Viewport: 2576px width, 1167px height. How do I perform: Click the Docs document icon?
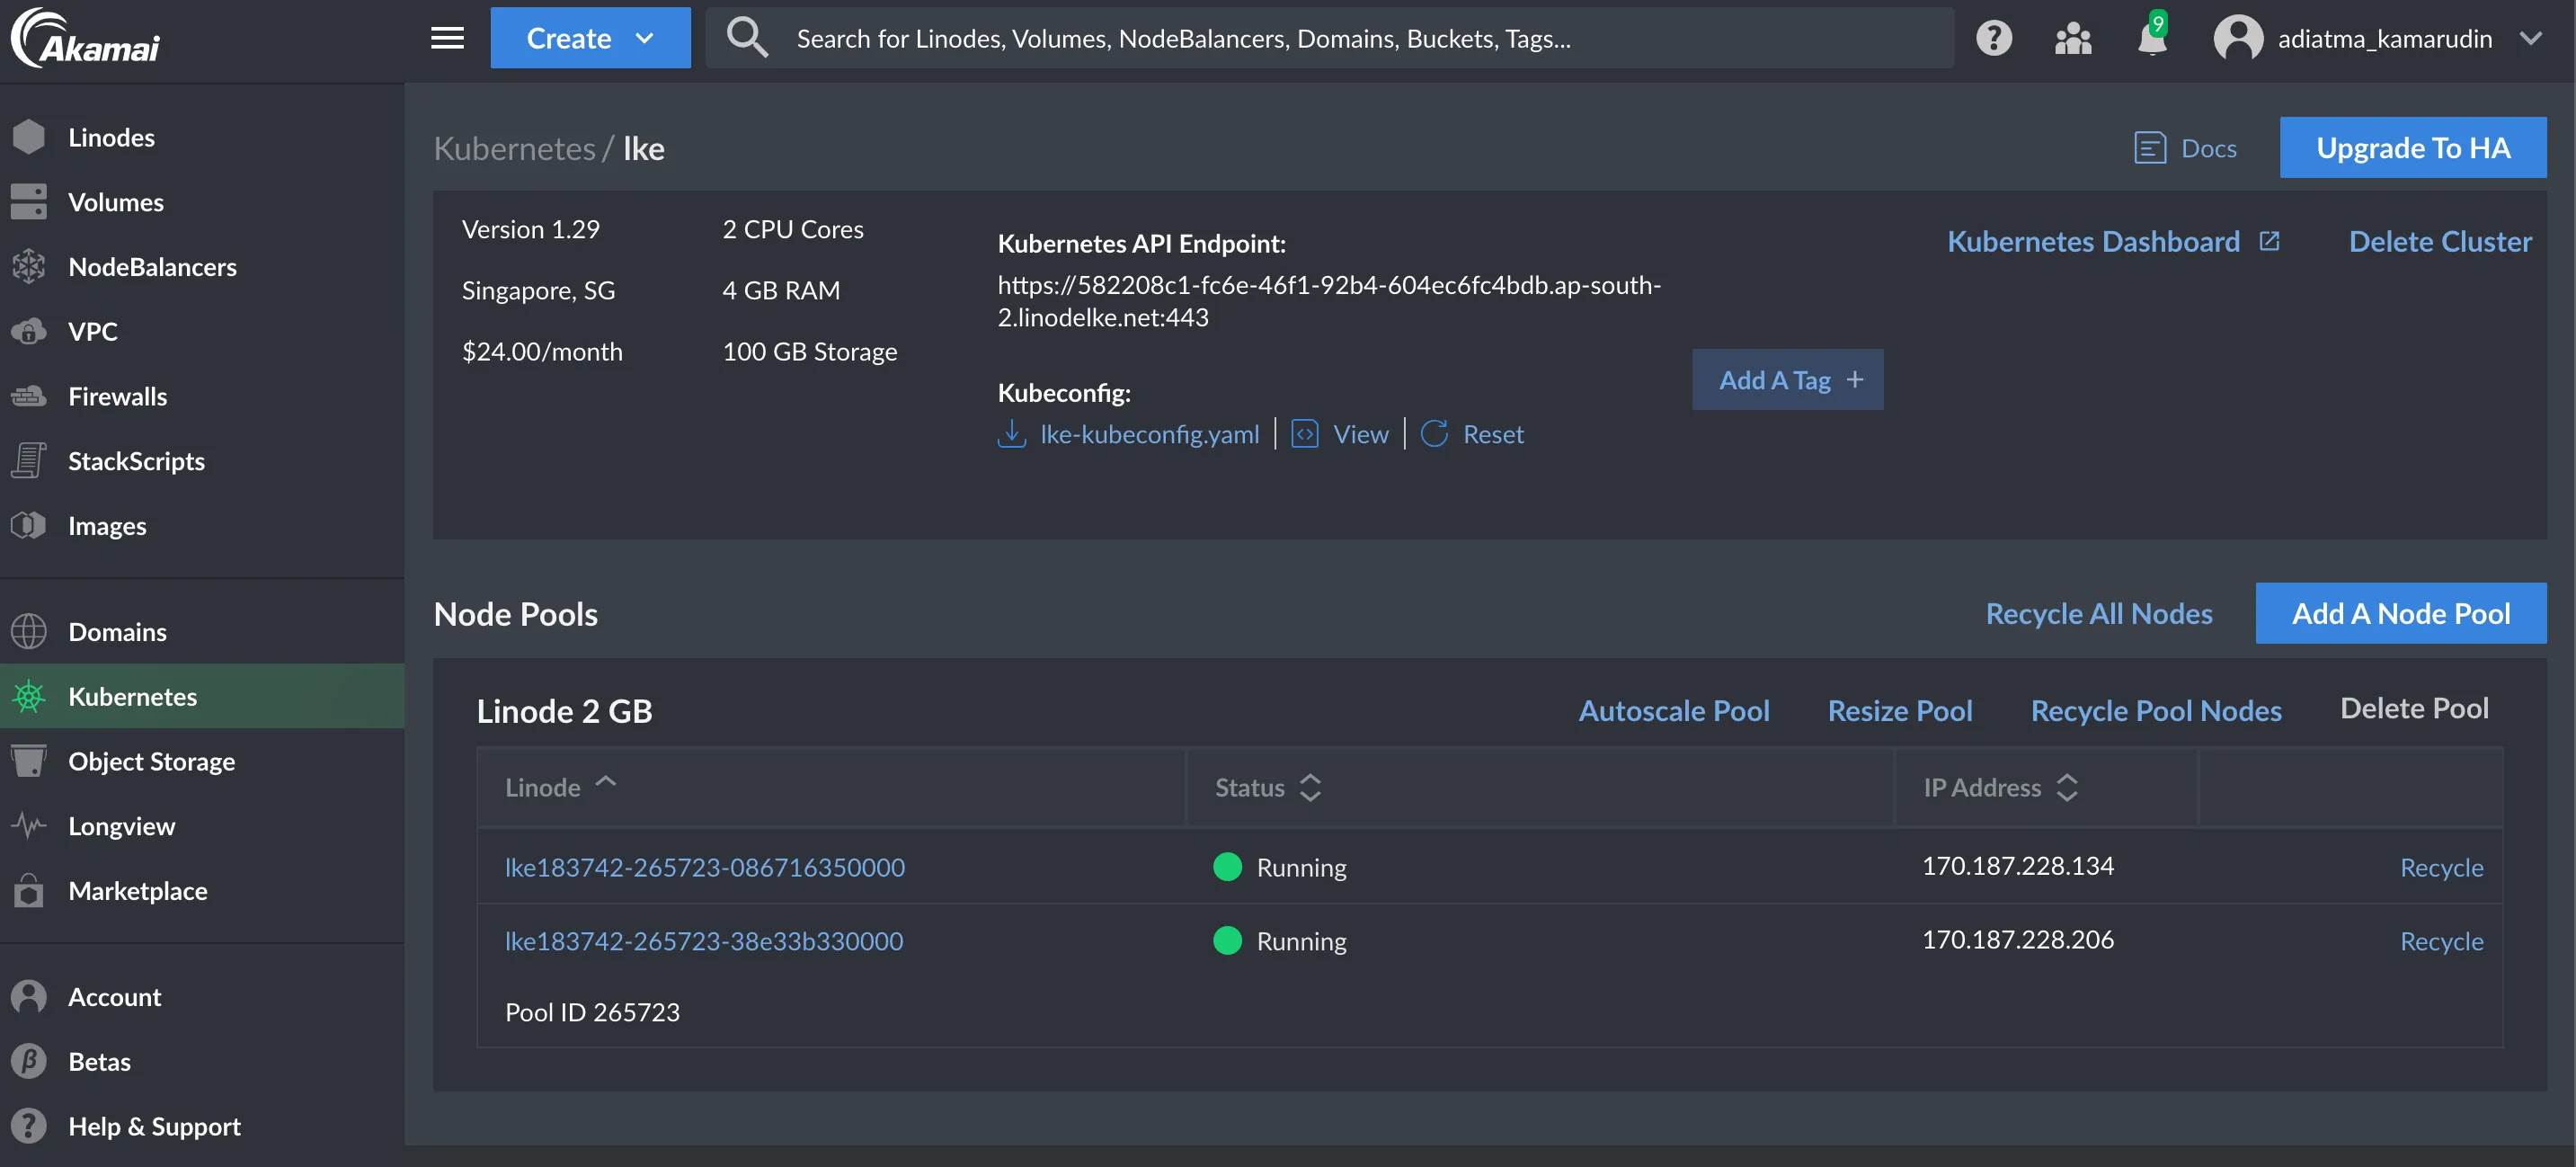(x=2150, y=148)
